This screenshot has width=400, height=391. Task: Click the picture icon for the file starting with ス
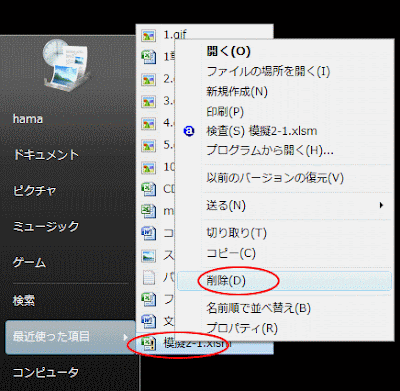[x=148, y=256]
